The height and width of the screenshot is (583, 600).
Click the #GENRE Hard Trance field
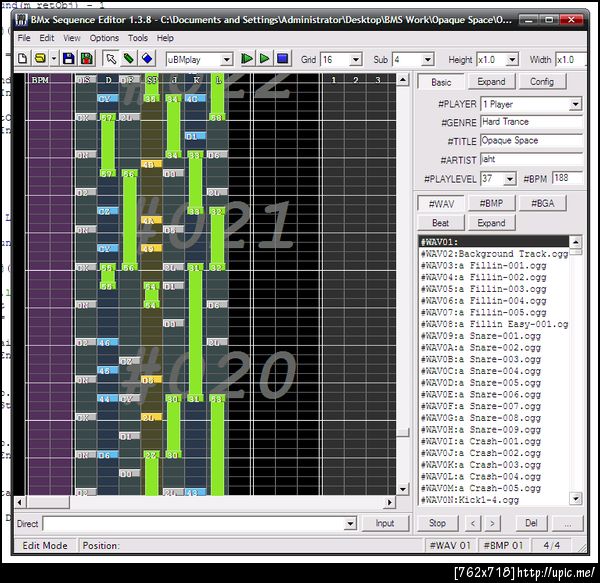531,122
